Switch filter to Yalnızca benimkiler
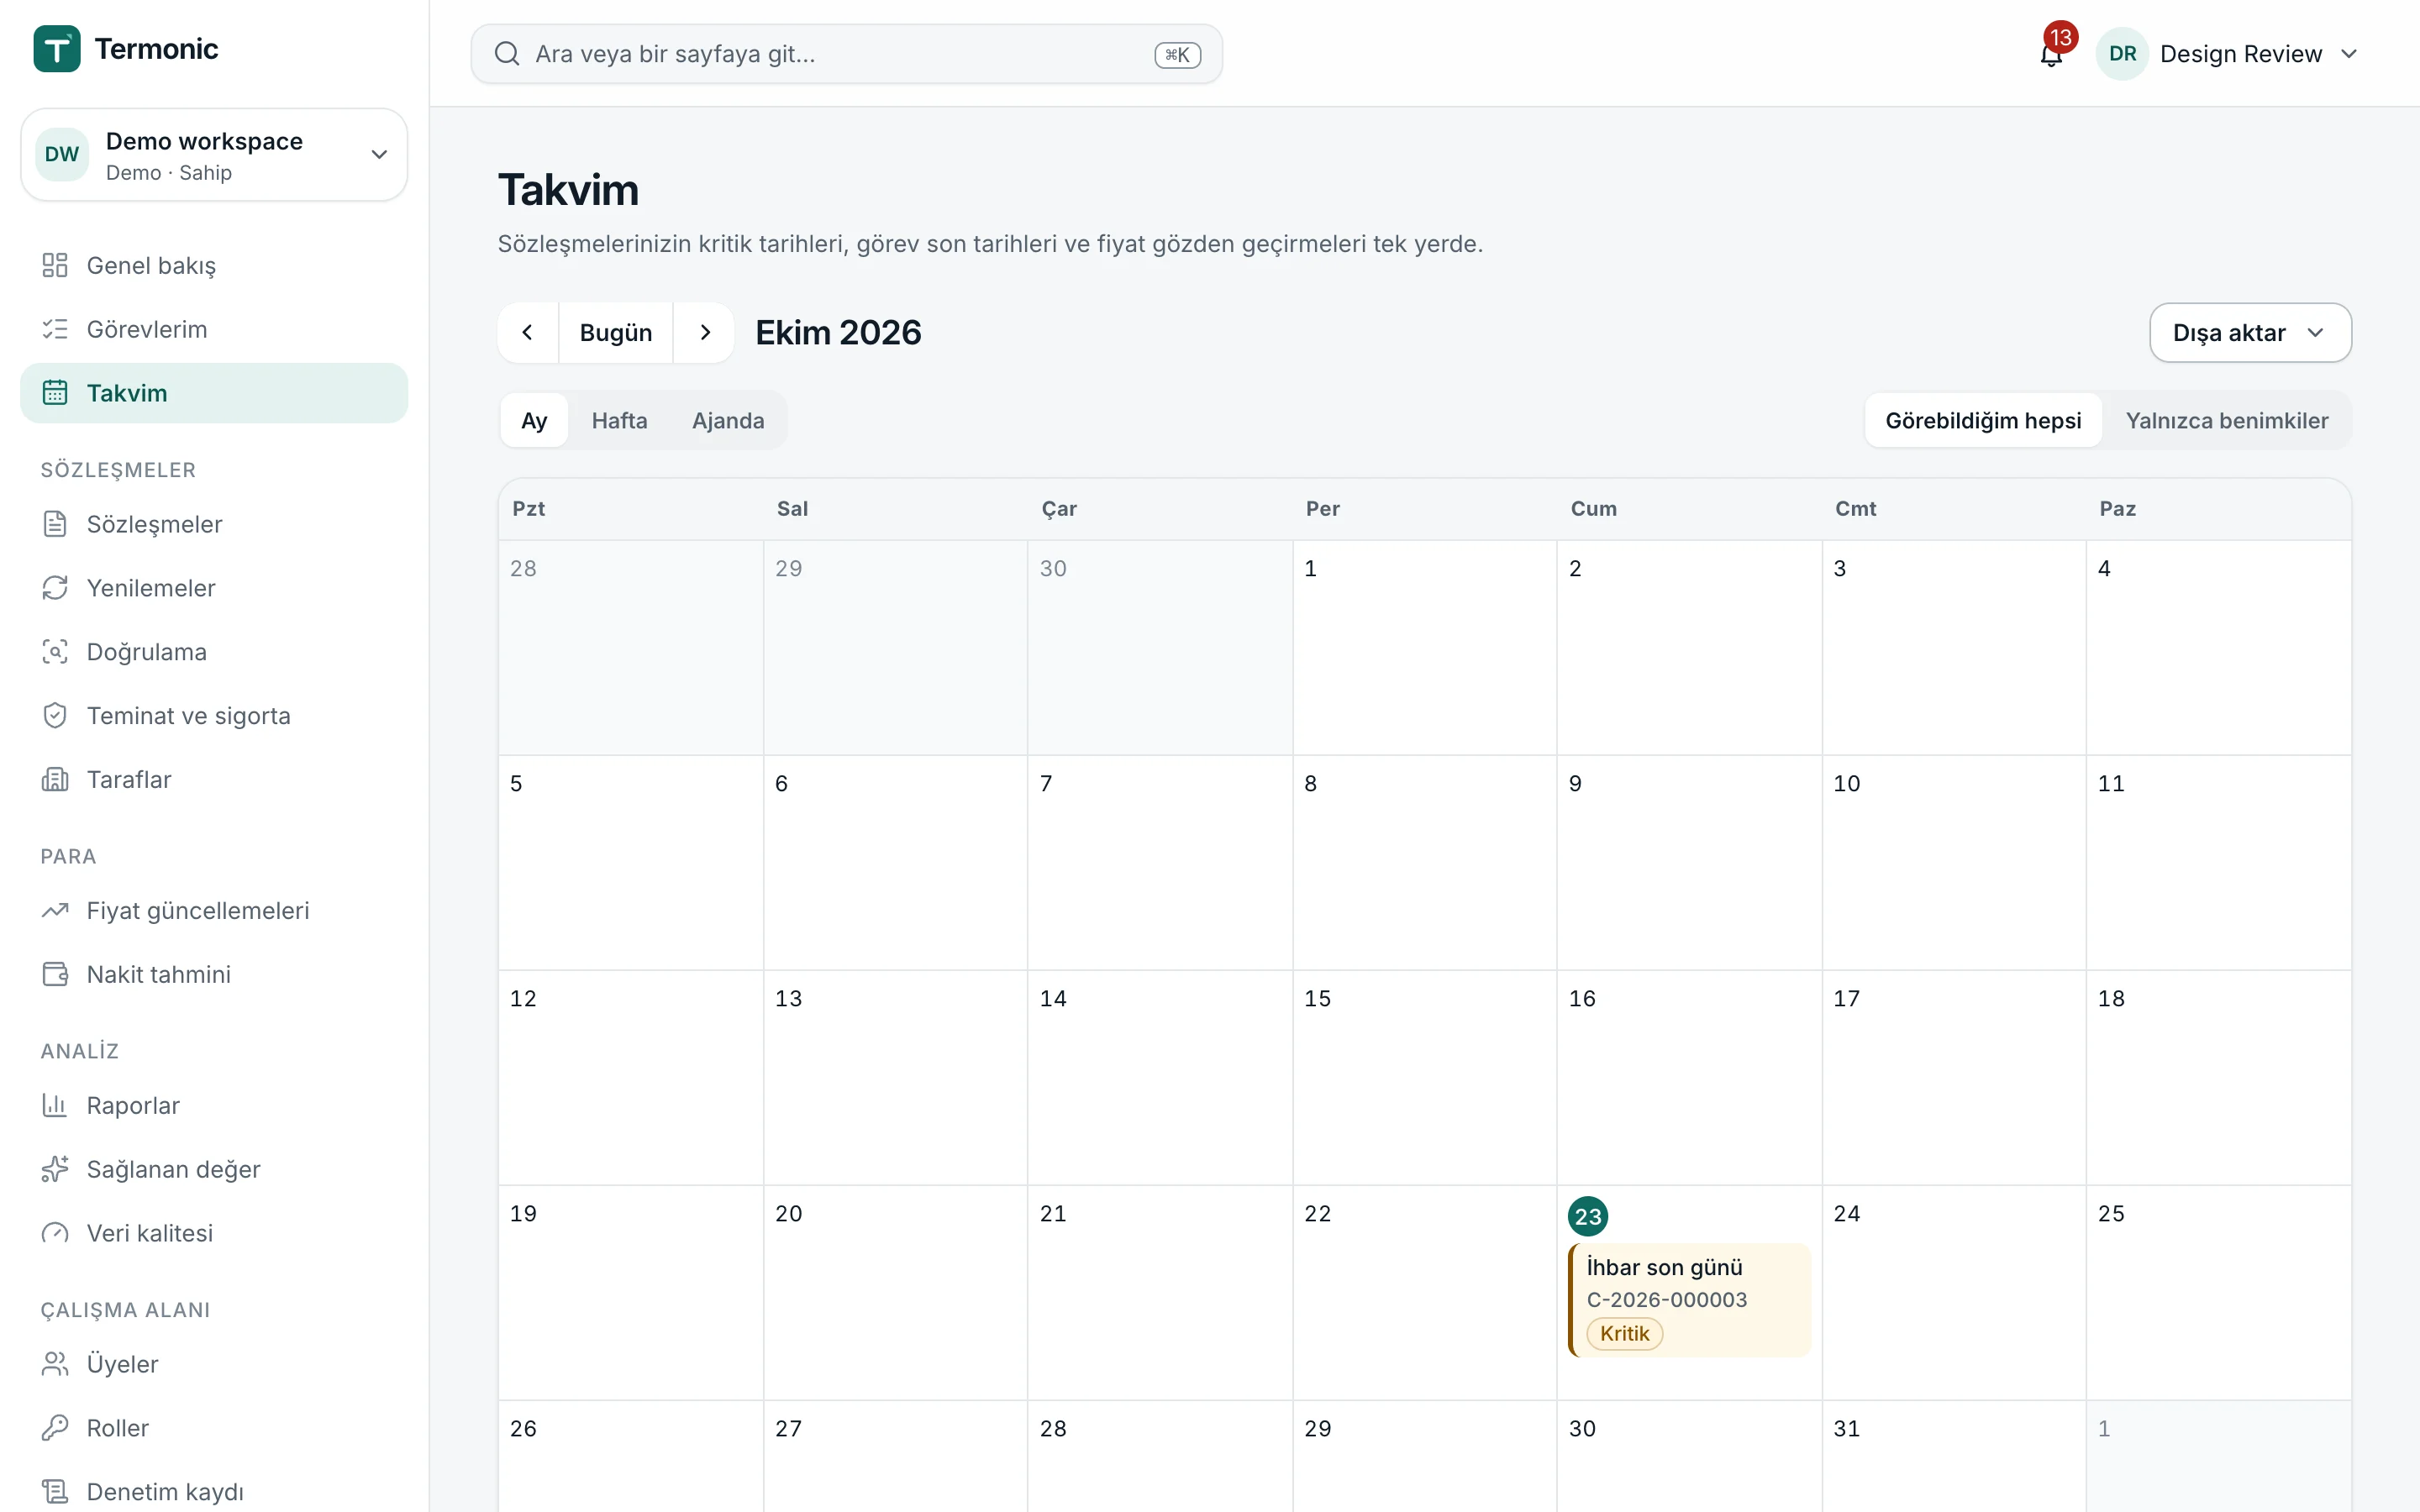 pos(2226,420)
